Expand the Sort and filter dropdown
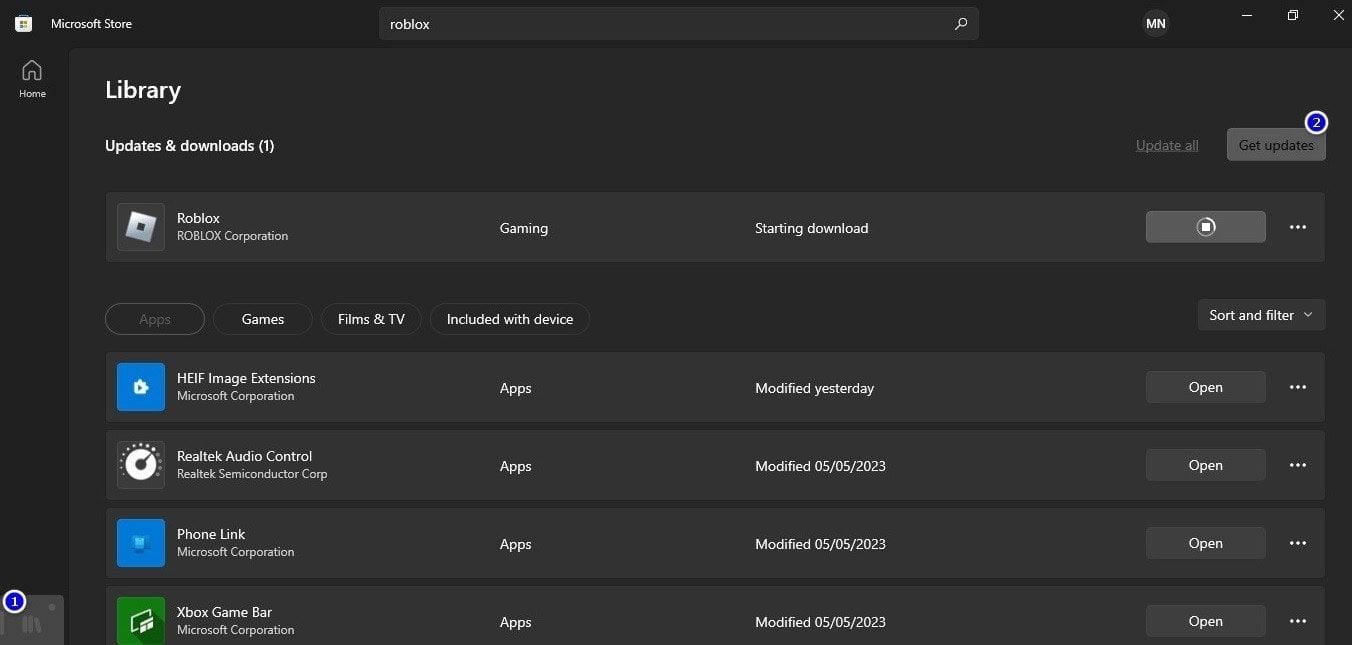The image size is (1352, 645). click(1261, 315)
